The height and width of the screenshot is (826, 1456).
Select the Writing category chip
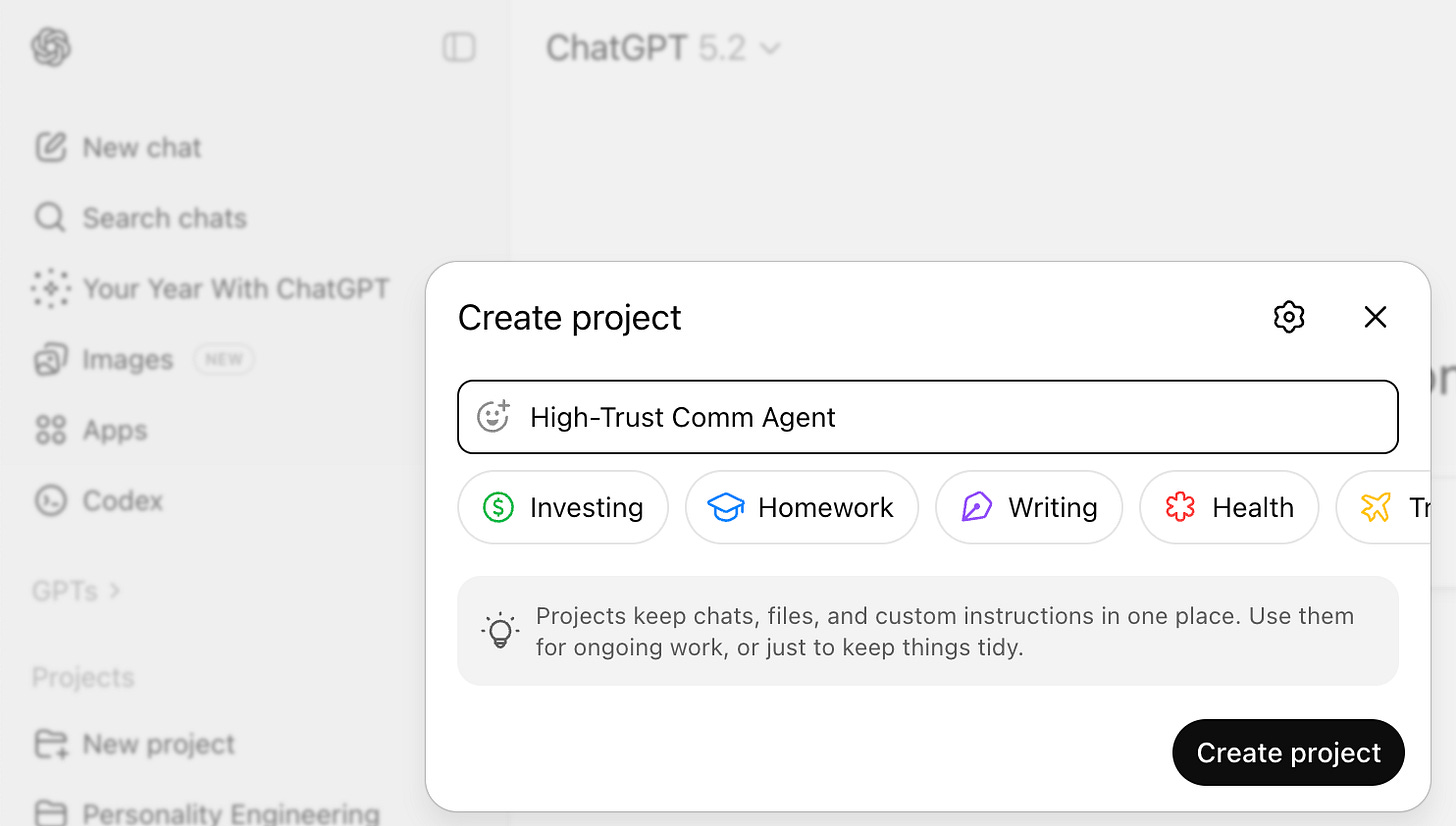pyautogui.click(x=1028, y=507)
